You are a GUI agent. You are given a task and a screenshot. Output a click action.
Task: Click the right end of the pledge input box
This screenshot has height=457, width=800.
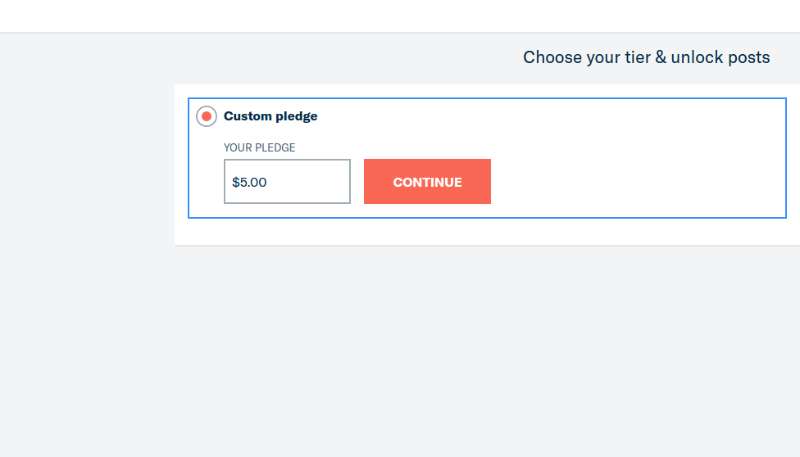(338, 182)
